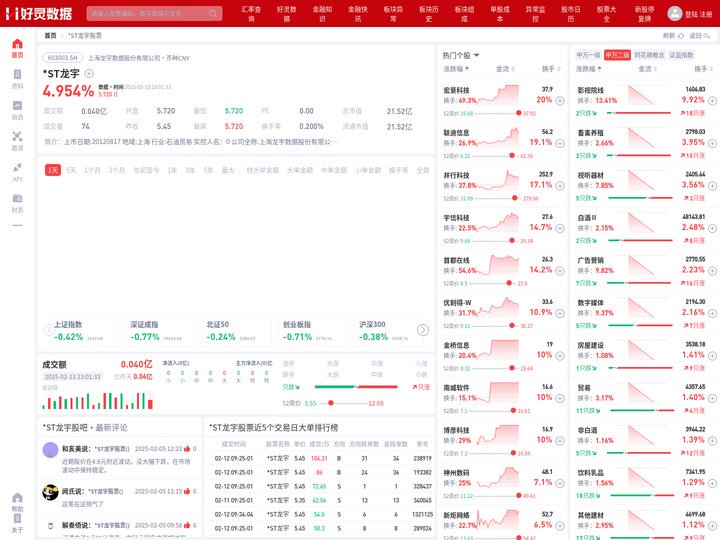Sort hot stocks by 换手
The image size is (720, 540).
(x=551, y=69)
